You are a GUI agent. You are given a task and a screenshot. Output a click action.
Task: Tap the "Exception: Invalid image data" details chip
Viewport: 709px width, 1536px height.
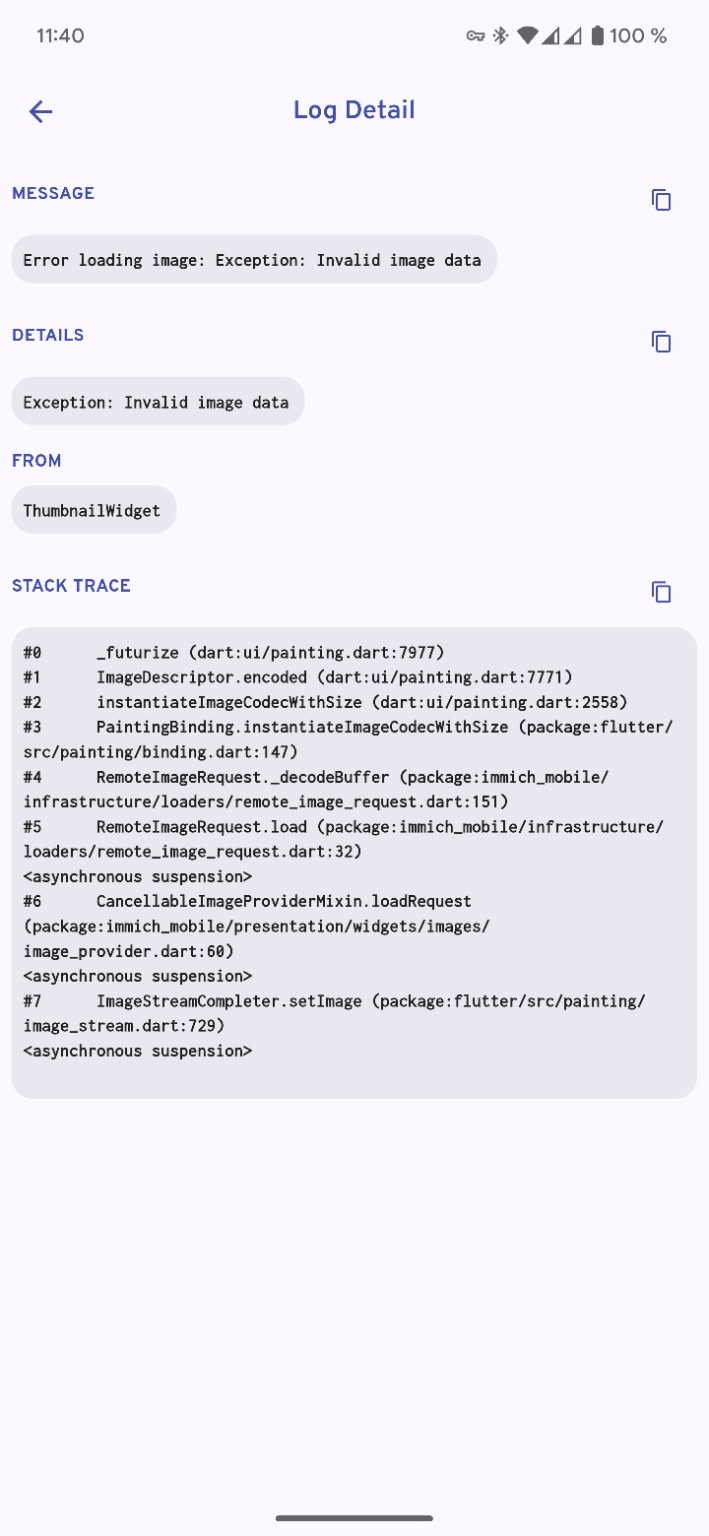tap(157, 402)
